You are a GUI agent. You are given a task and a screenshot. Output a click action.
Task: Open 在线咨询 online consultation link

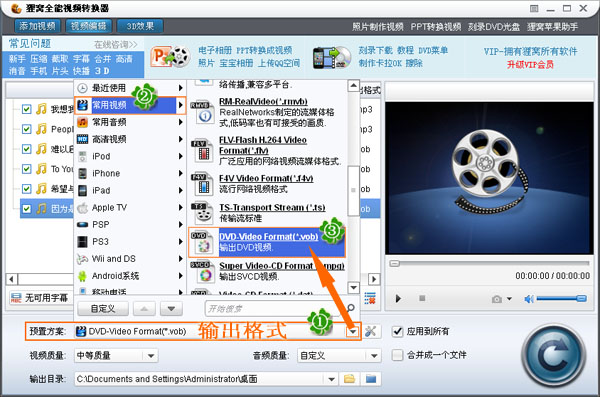pos(115,45)
